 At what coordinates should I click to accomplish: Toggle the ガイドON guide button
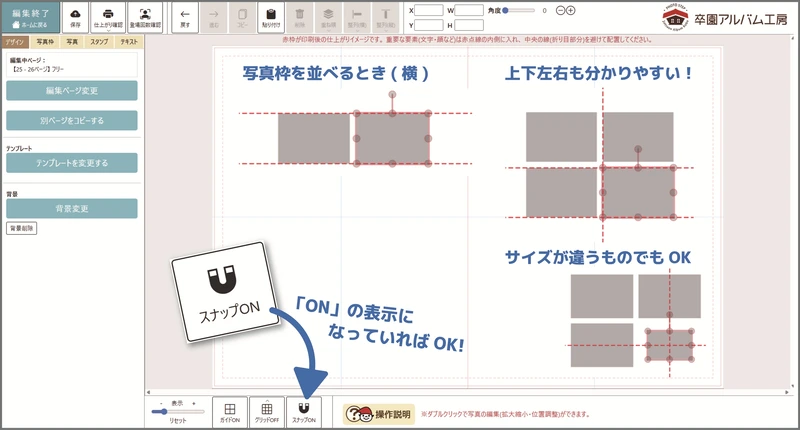coord(230,412)
